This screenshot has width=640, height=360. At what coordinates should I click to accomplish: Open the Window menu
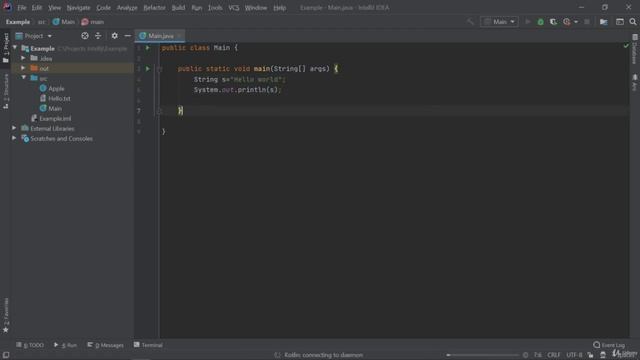point(256,8)
